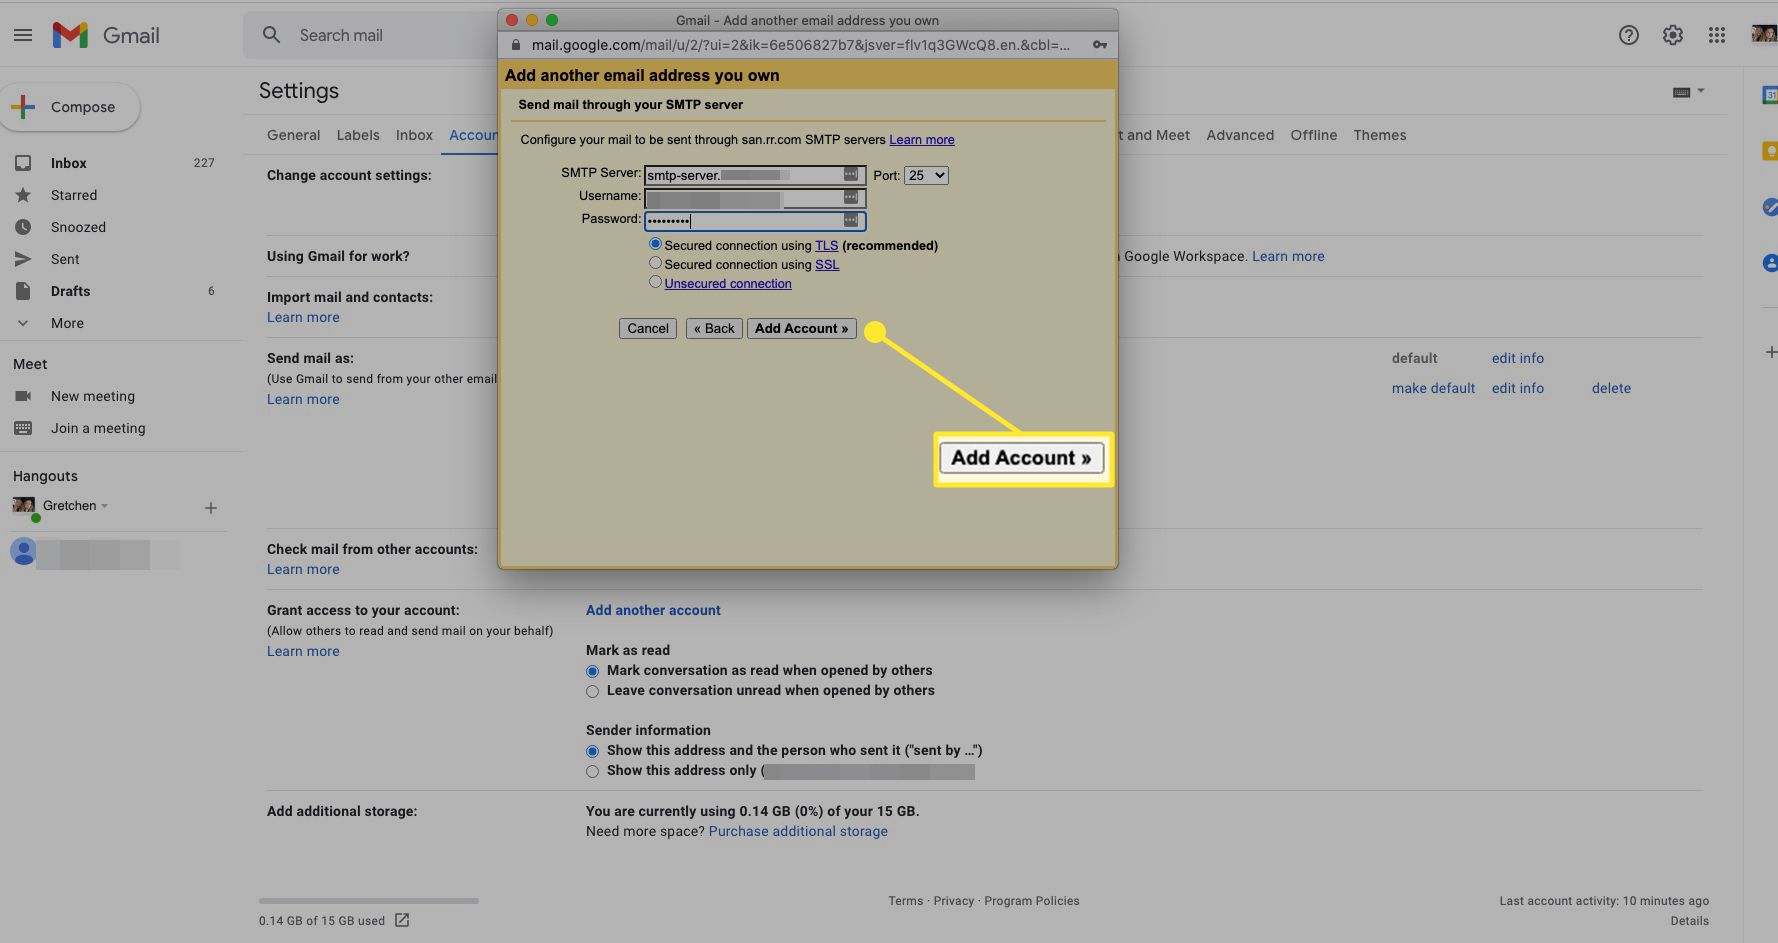This screenshot has height=943, width=1778.
Task: Open Google Tasks in side panel
Action: [x=1770, y=207]
